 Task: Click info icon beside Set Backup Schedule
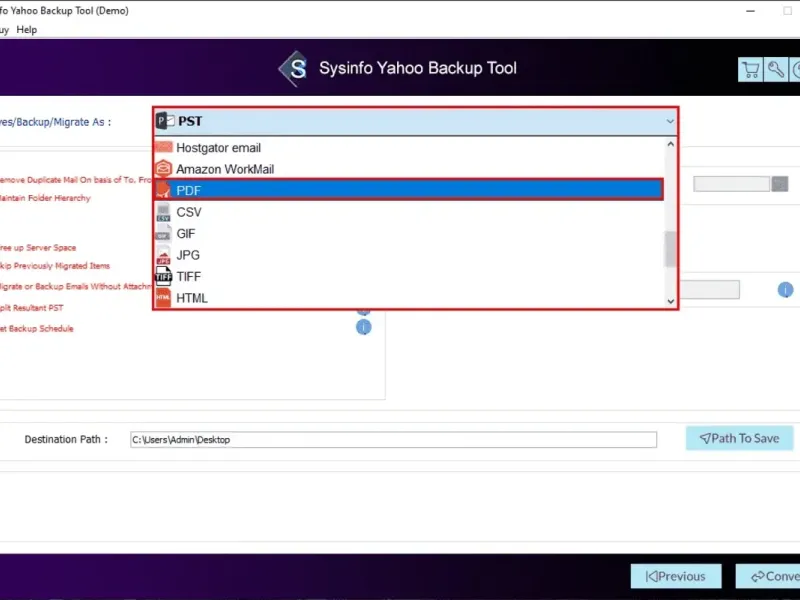point(363,327)
